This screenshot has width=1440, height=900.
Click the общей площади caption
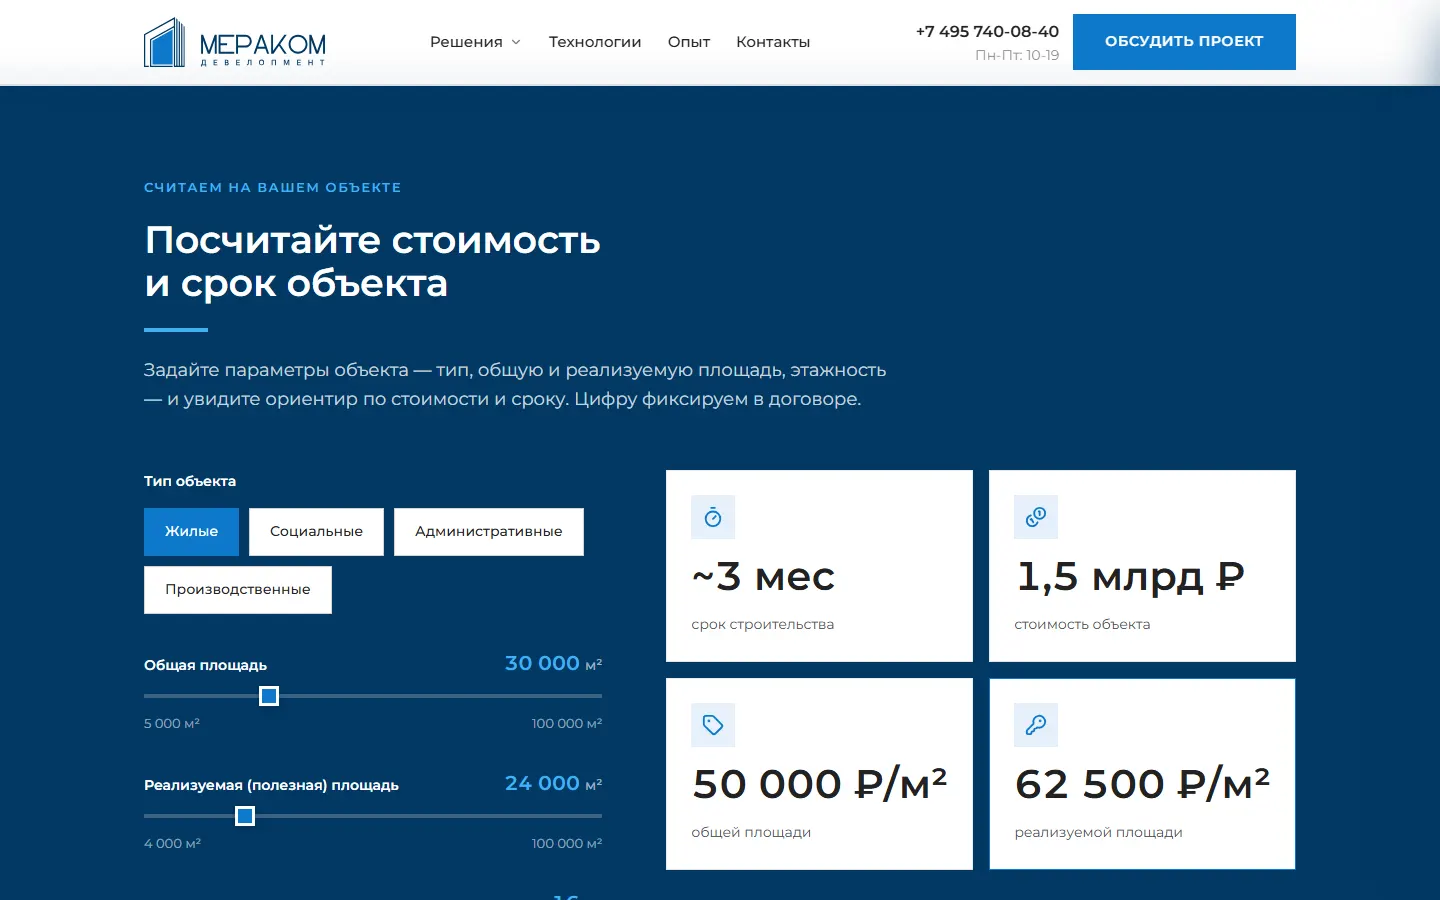(751, 833)
